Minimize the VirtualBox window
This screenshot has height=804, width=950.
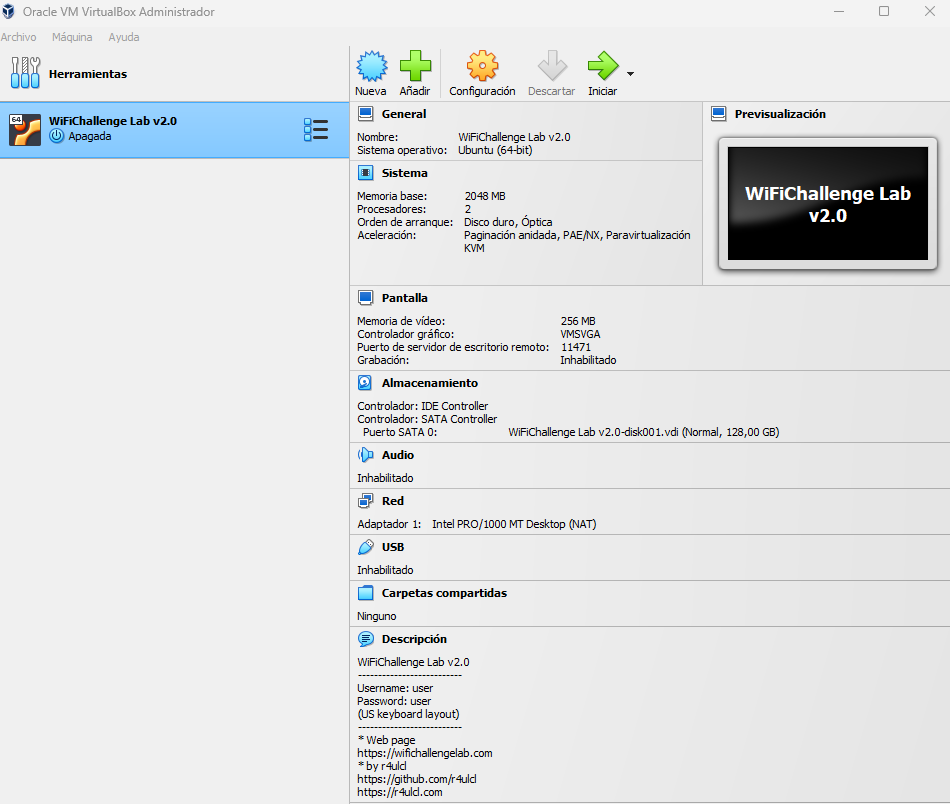tap(839, 12)
